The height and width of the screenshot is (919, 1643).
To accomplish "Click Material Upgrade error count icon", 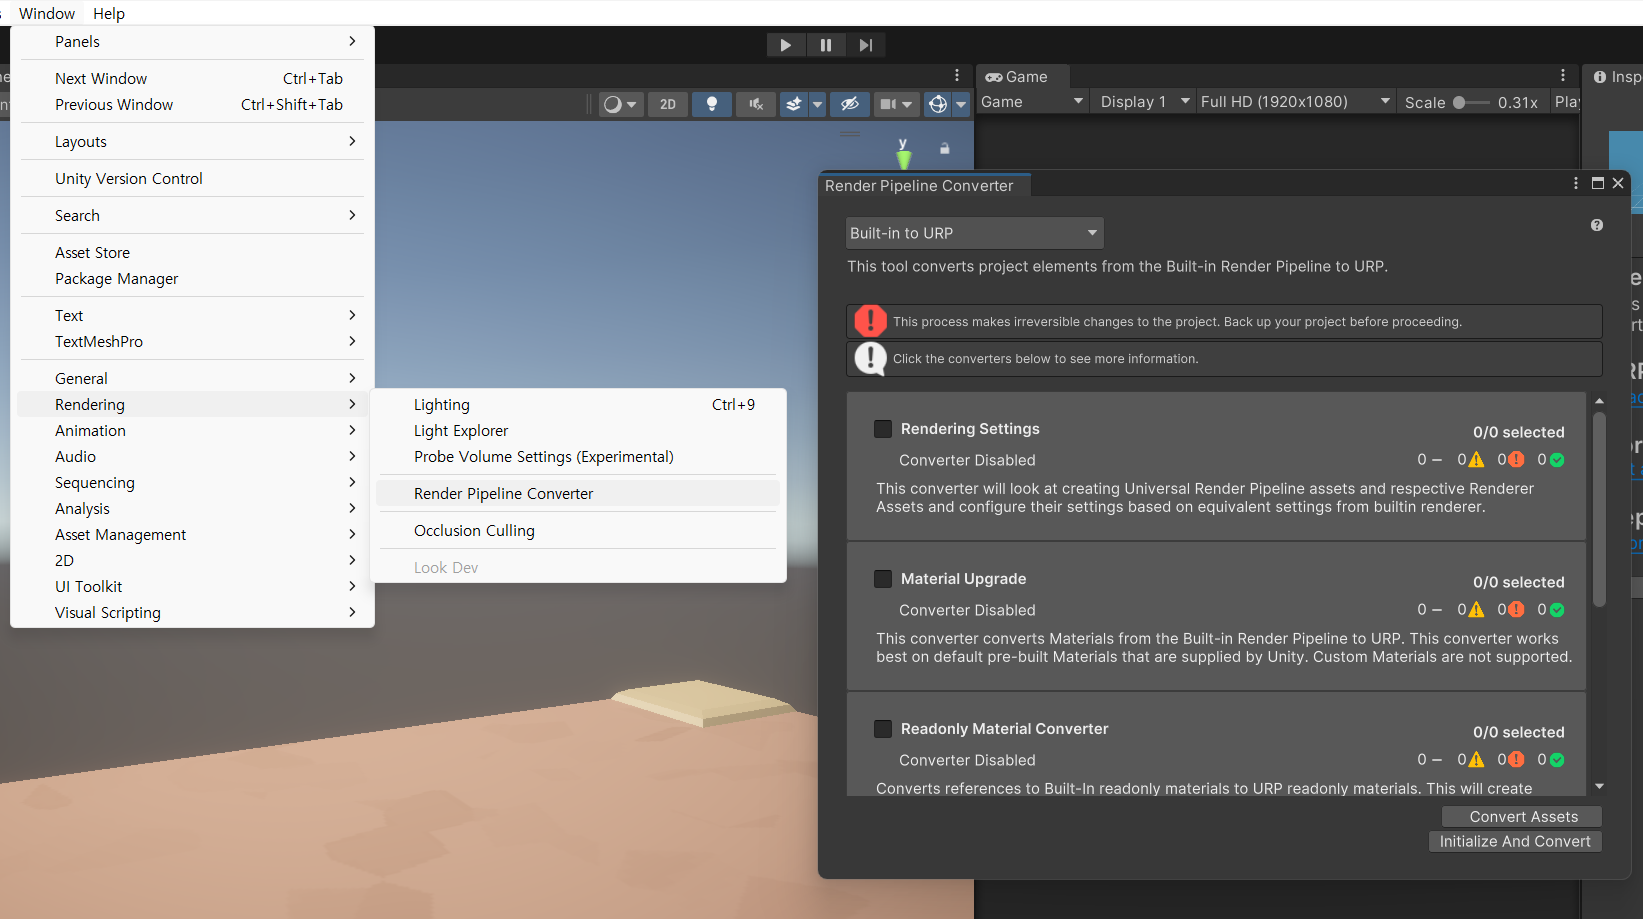I will coord(1516,610).
